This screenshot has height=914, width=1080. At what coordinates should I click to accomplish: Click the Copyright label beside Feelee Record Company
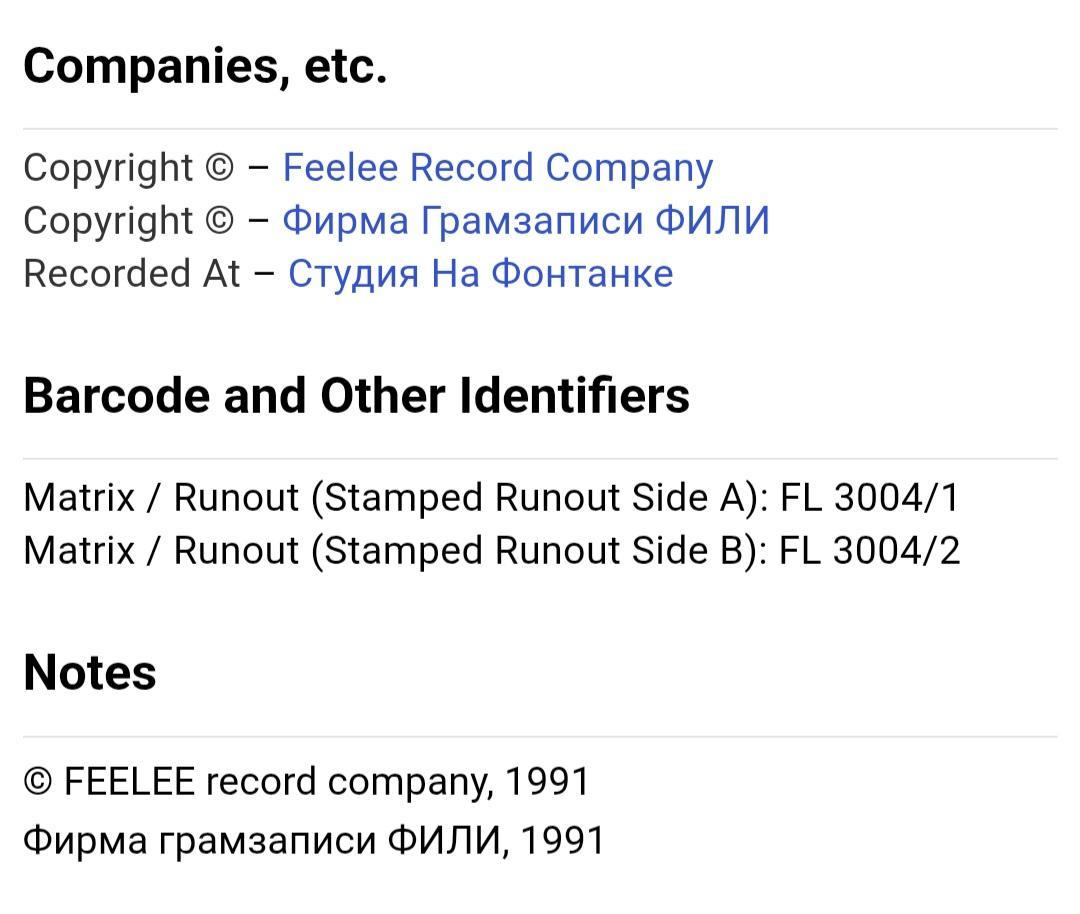click(108, 169)
